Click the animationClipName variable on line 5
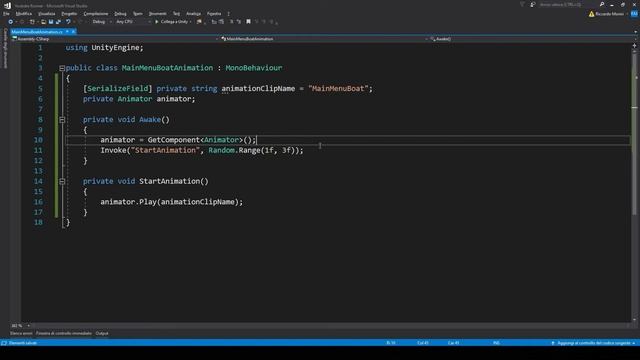The height and width of the screenshot is (360, 640). pos(258,89)
